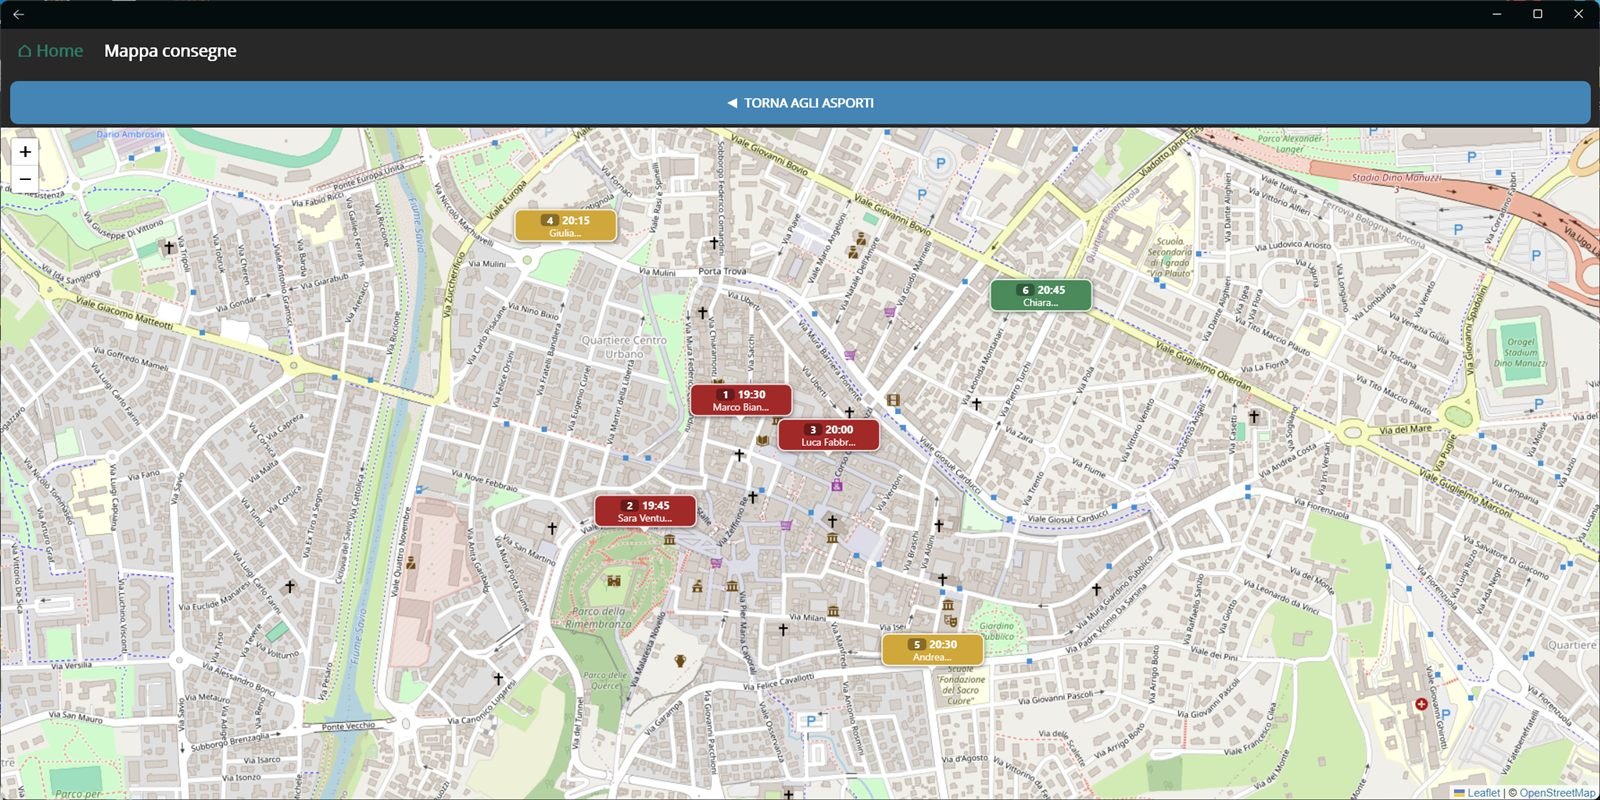
Task: Open the OpenStreetMap attribution link
Action: click(1557, 792)
